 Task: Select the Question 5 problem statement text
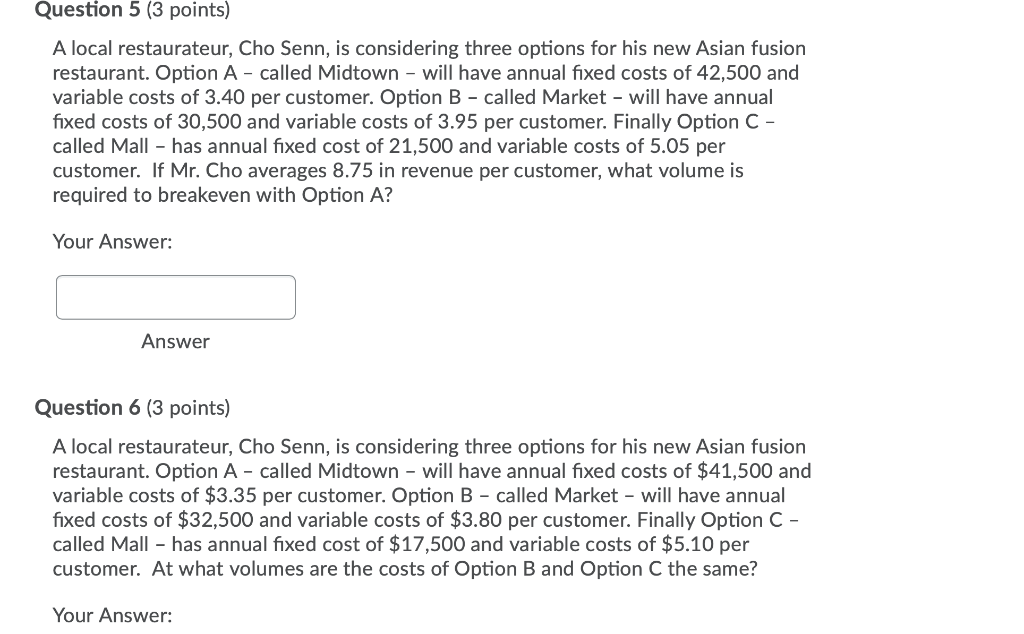pyautogui.click(x=430, y=120)
